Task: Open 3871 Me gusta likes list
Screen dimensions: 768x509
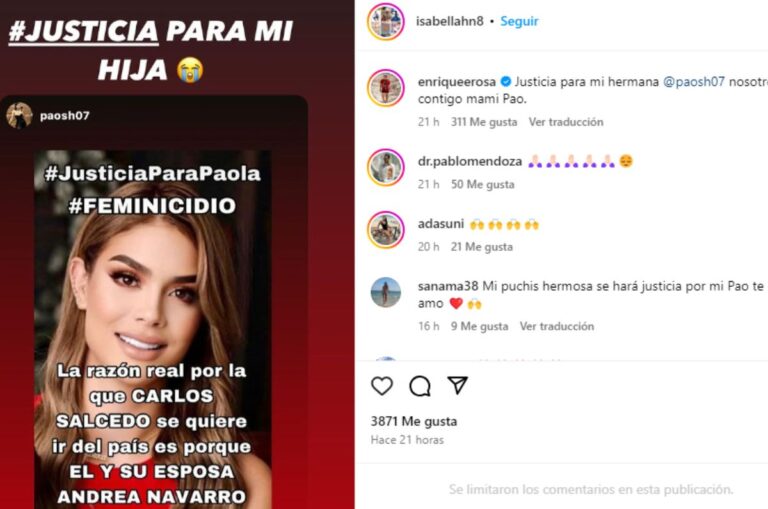Action: 413,421
